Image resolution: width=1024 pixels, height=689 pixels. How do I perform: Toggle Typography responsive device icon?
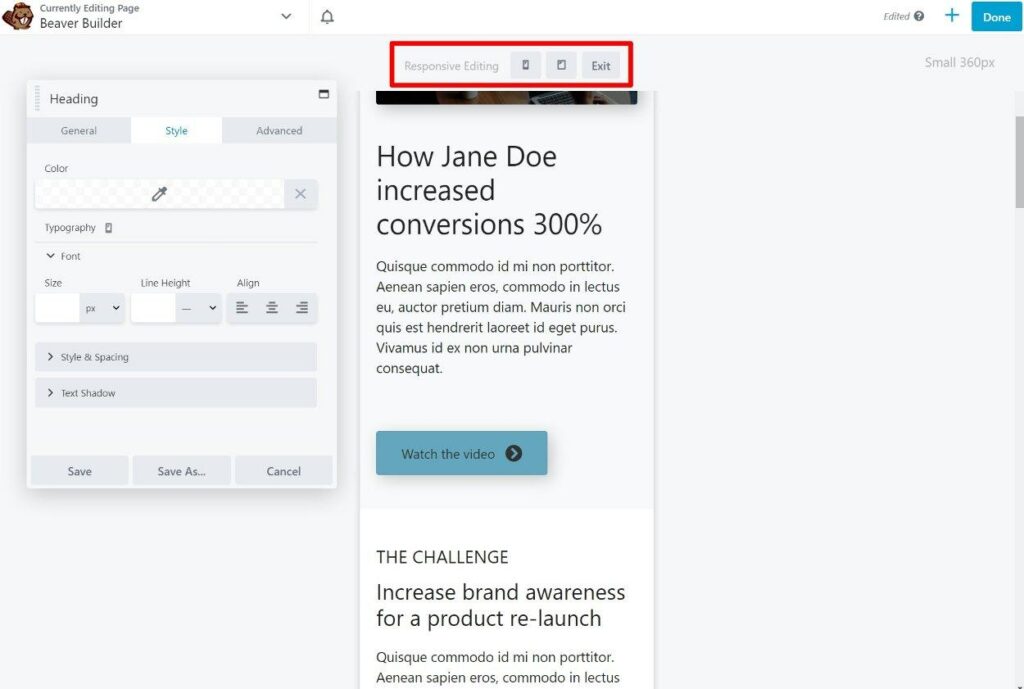(108, 228)
